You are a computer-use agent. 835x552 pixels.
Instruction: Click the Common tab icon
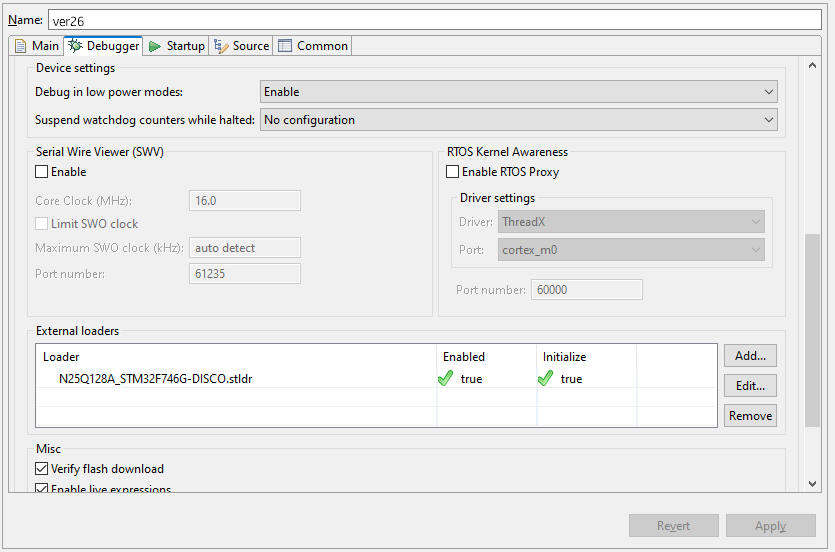pos(285,46)
